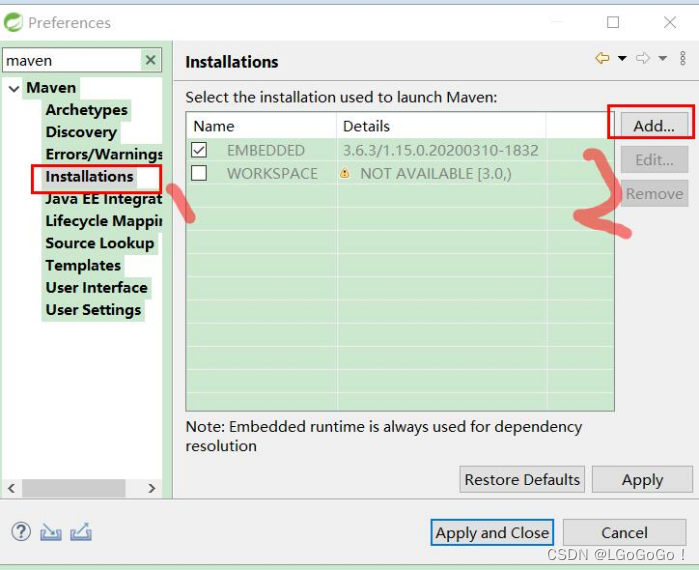Clear the maven filter text

pyautogui.click(x=151, y=60)
